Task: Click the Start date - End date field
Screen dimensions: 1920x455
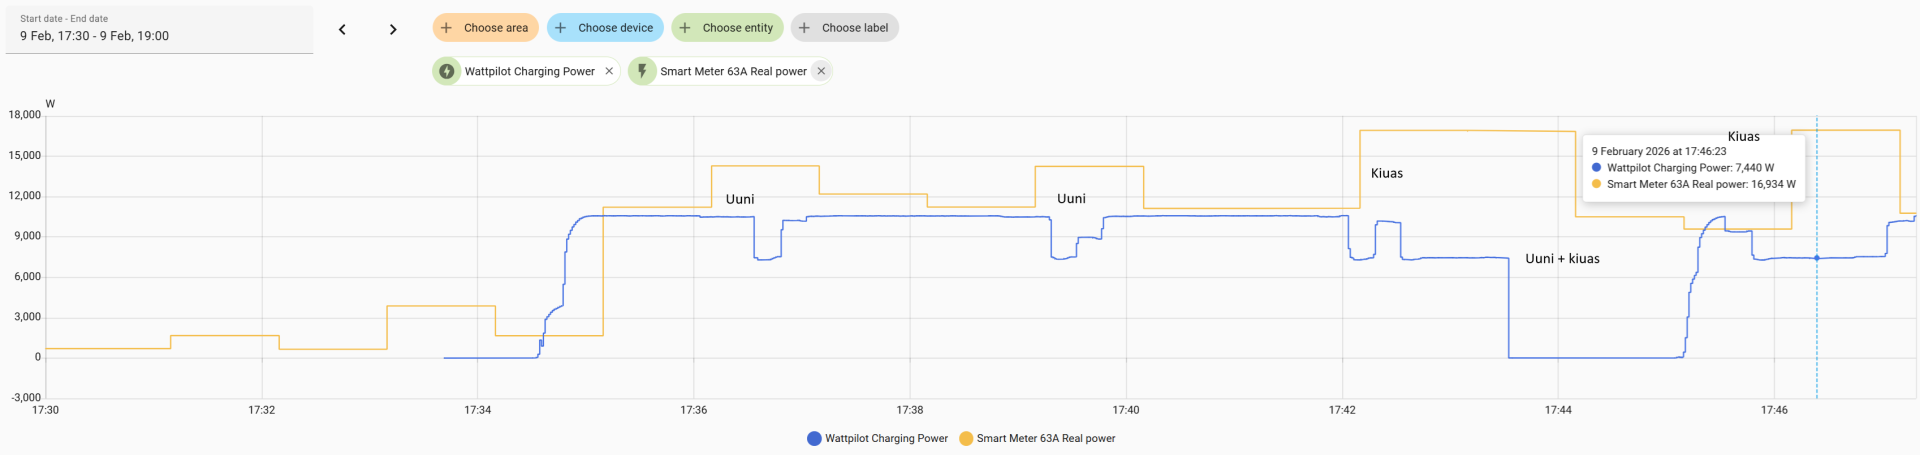Action: coord(160,29)
